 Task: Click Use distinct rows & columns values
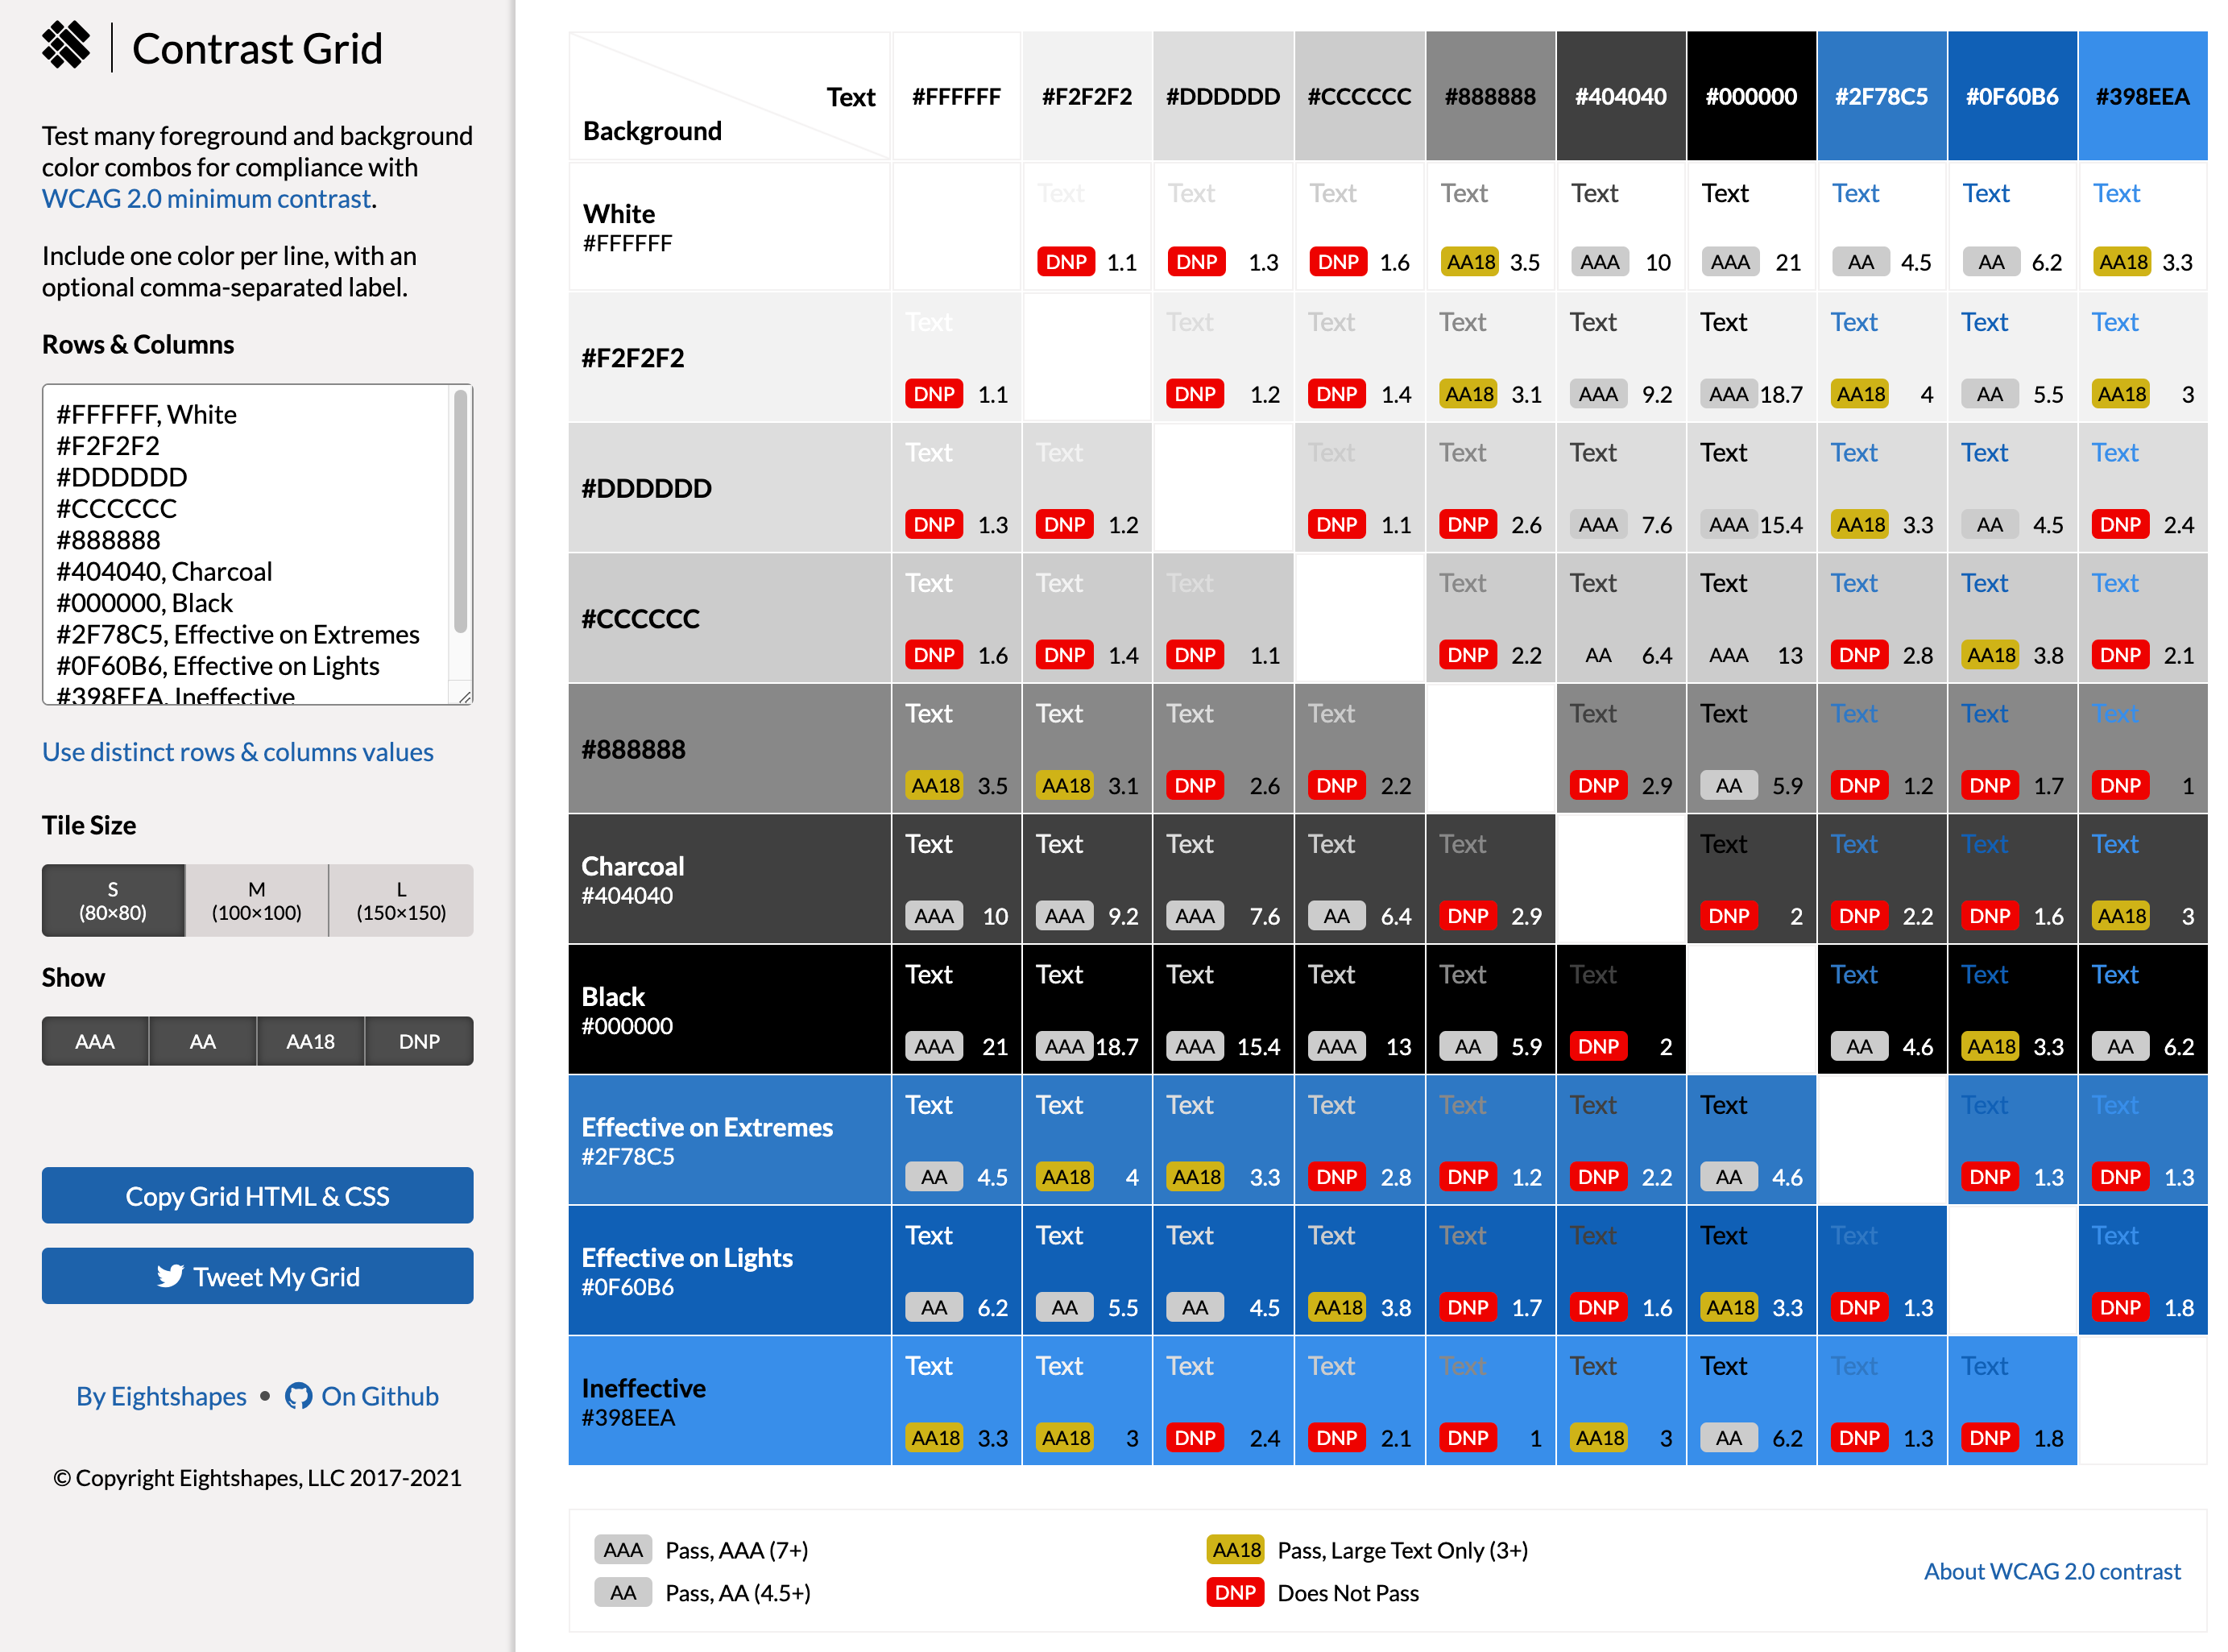238,752
